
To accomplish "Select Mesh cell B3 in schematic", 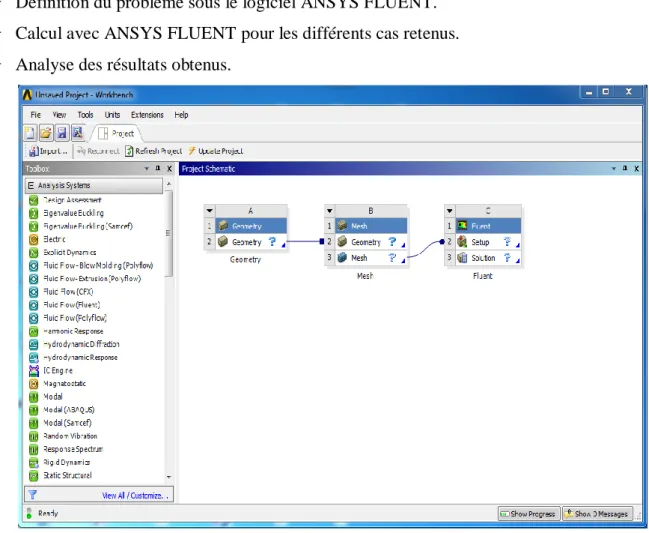I will click(371, 258).
